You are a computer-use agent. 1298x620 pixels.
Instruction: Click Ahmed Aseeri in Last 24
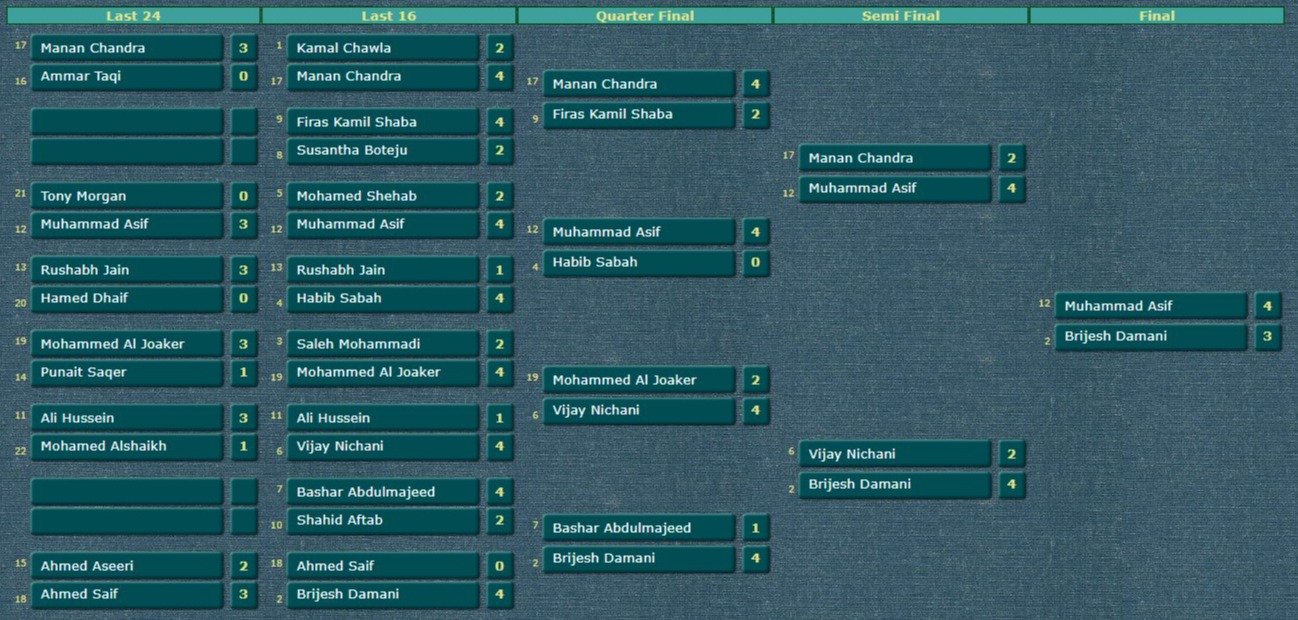click(127, 566)
